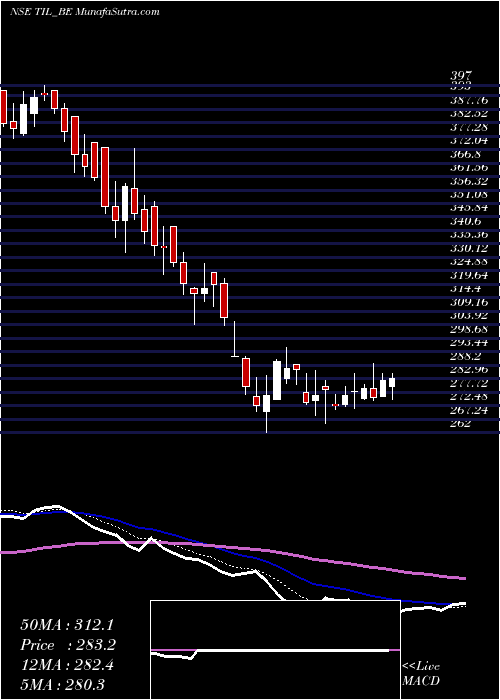Click the 282.96 price axis label
The width and height of the screenshot is (500, 700).
[468, 370]
